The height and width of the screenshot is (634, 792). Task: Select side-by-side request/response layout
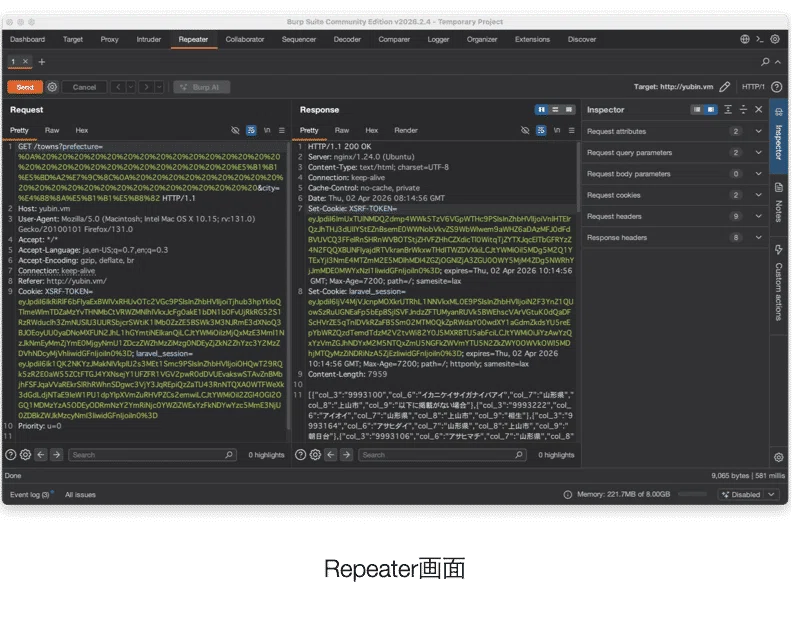541,110
